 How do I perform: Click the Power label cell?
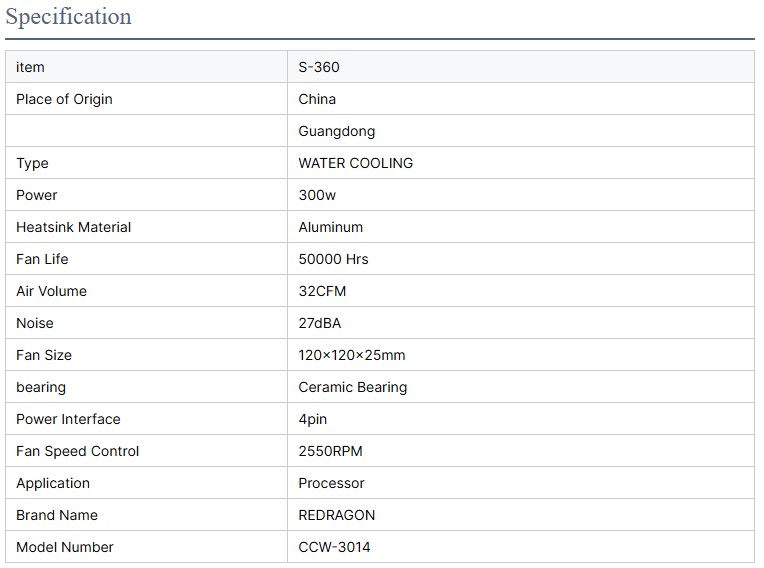(37, 195)
